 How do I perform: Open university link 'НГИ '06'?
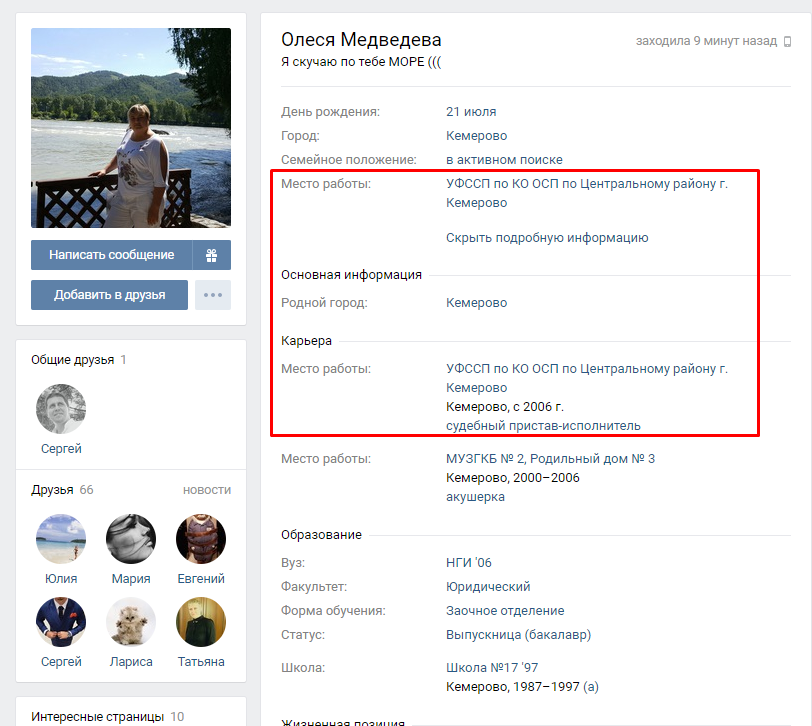[469, 563]
